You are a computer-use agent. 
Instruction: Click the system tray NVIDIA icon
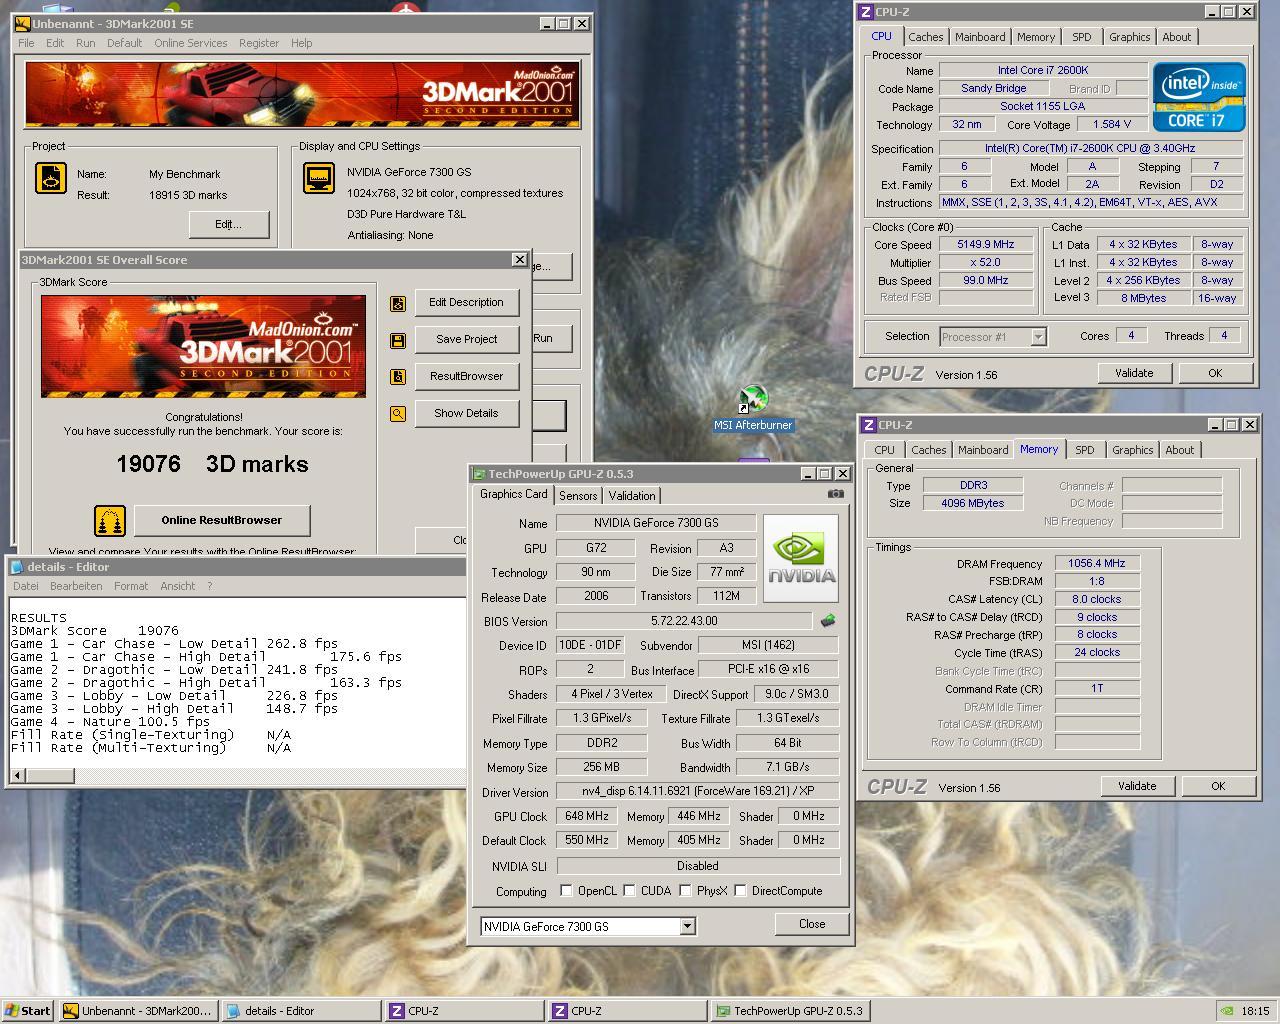(1227, 1011)
